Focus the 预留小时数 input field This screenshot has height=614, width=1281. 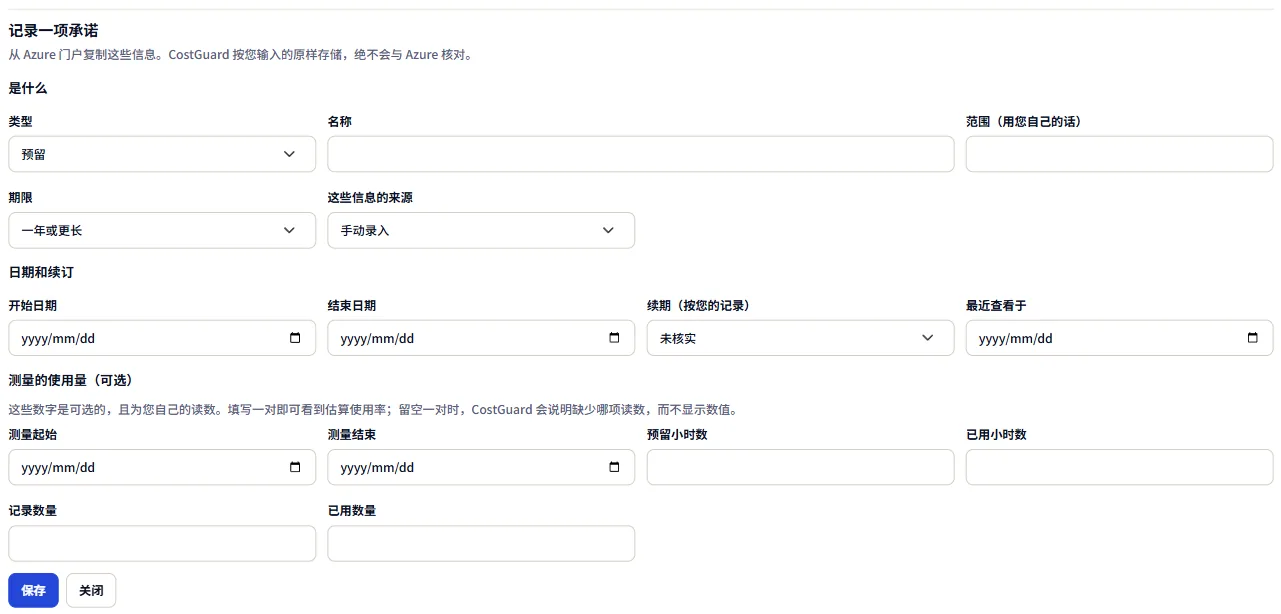pos(800,467)
